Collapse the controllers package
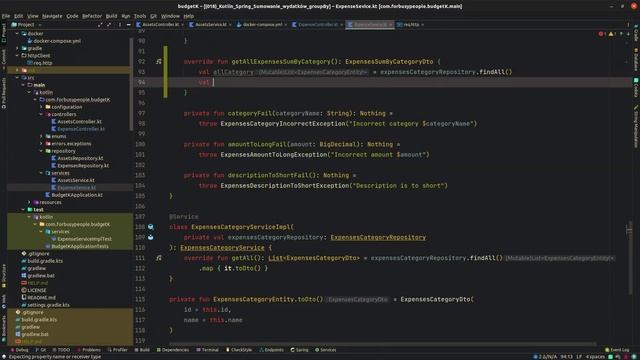Image resolution: width=640 pixels, height=360 pixels. click(41, 114)
